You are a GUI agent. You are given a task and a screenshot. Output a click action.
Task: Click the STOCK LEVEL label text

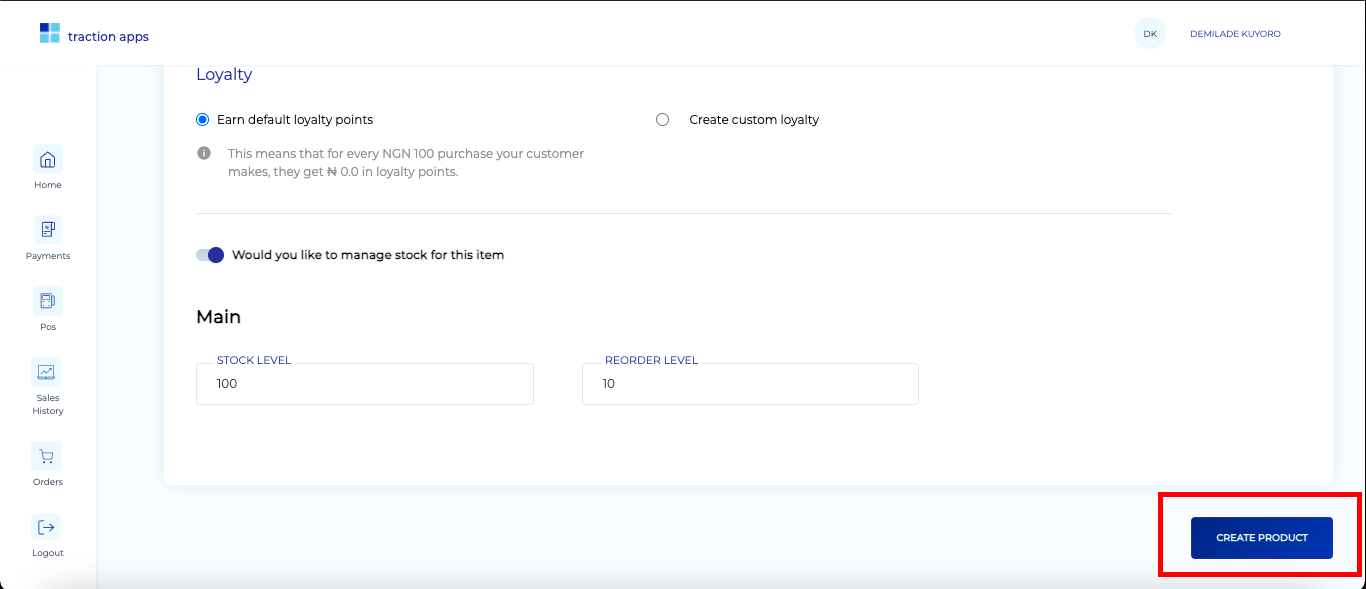tap(255, 360)
